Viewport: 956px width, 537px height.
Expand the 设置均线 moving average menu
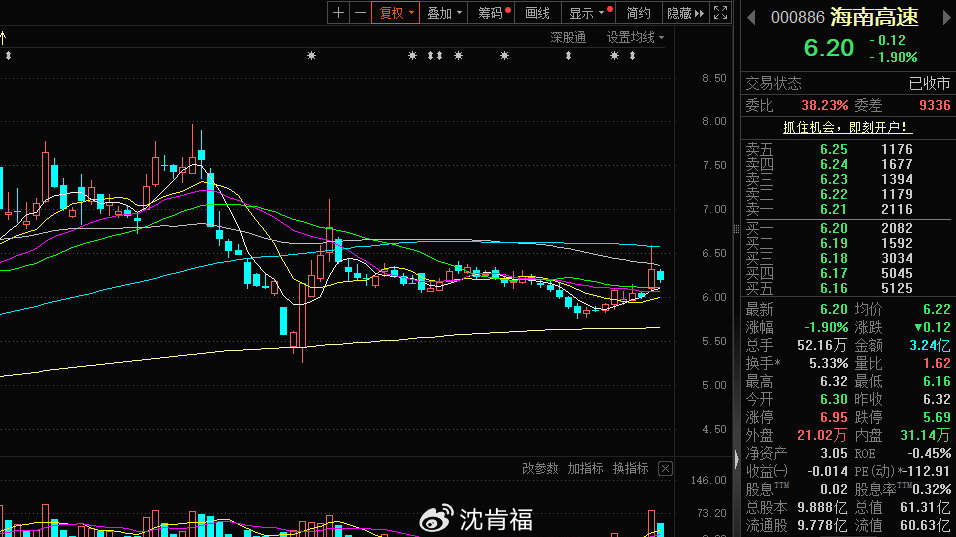(x=635, y=38)
